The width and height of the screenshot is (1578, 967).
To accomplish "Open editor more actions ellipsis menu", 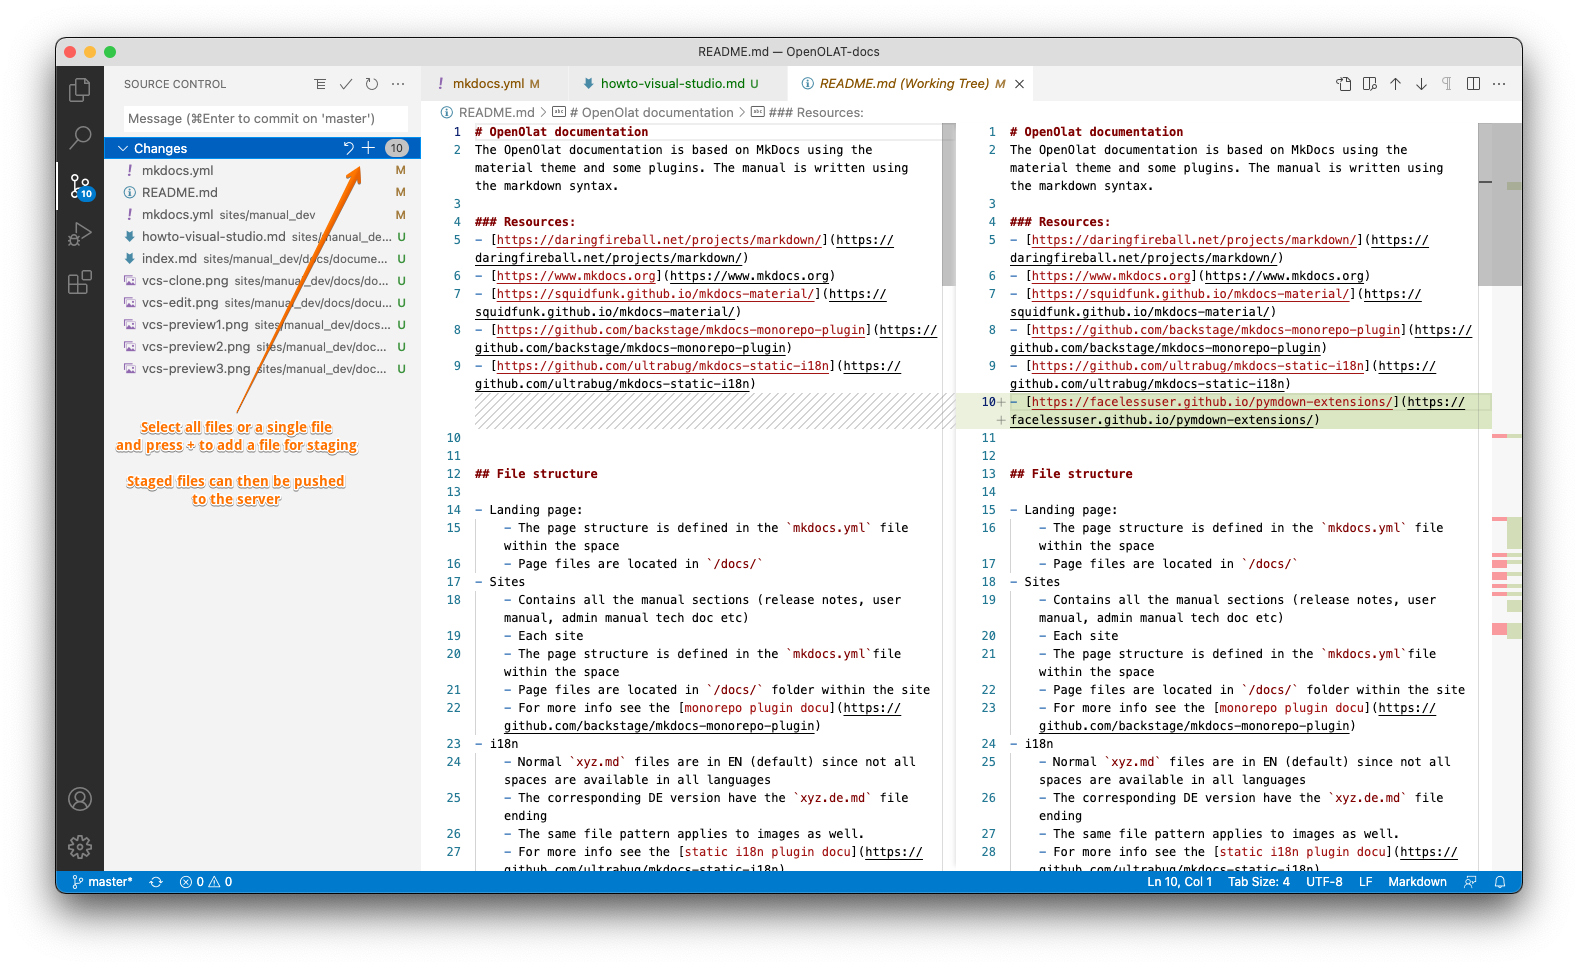I will pos(1499,84).
